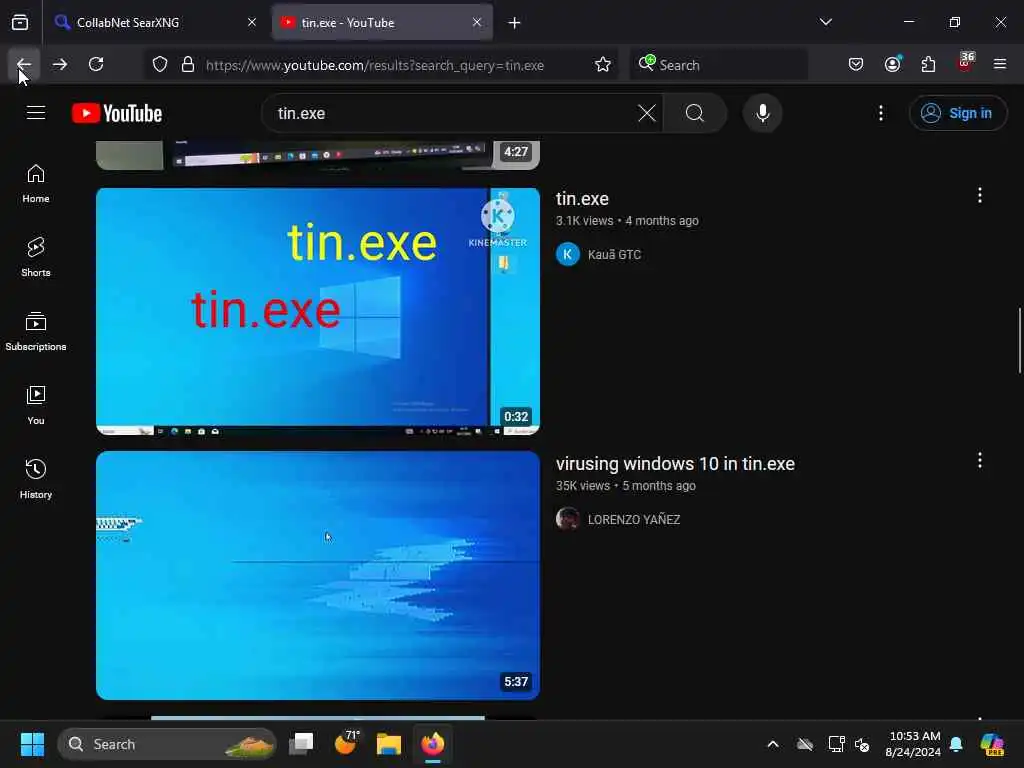Click the YouTube search magnifier button
1024x768 pixels.
click(x=695, y=113)
